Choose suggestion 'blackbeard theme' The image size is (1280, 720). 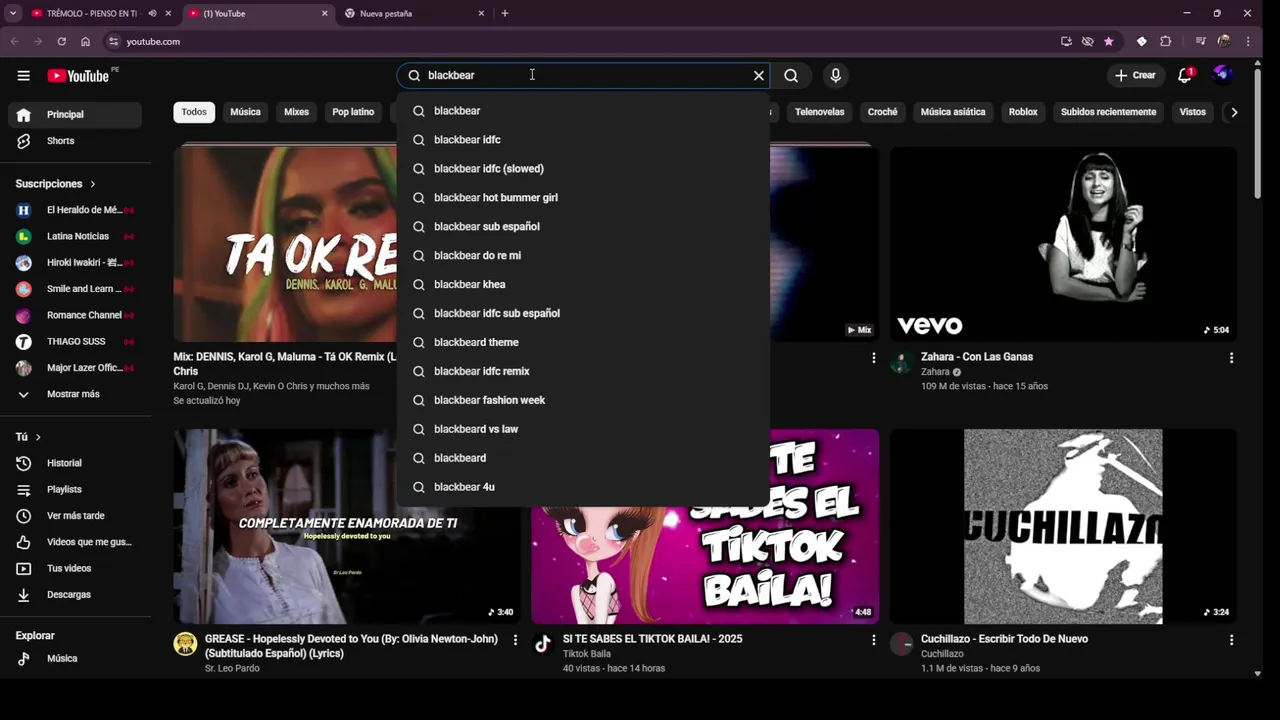583,342
